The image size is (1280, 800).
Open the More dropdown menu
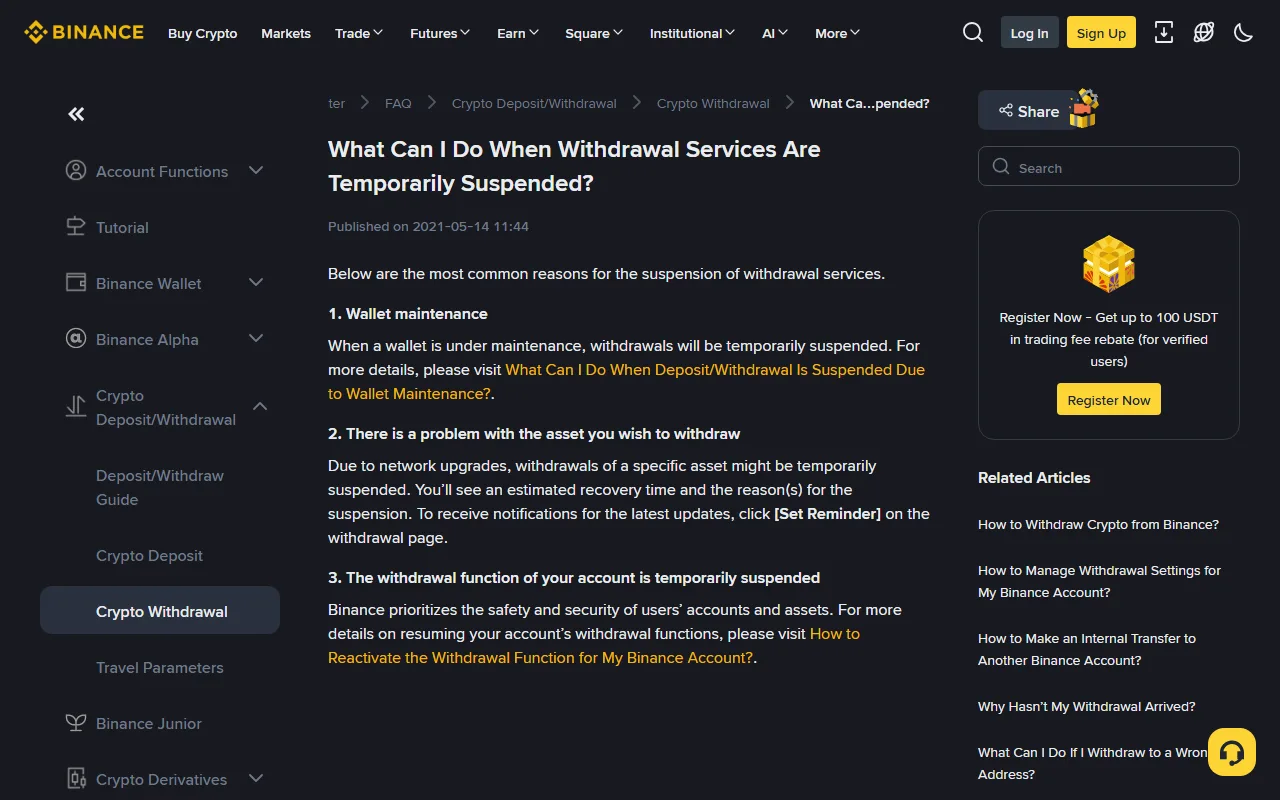pos(837,33)
